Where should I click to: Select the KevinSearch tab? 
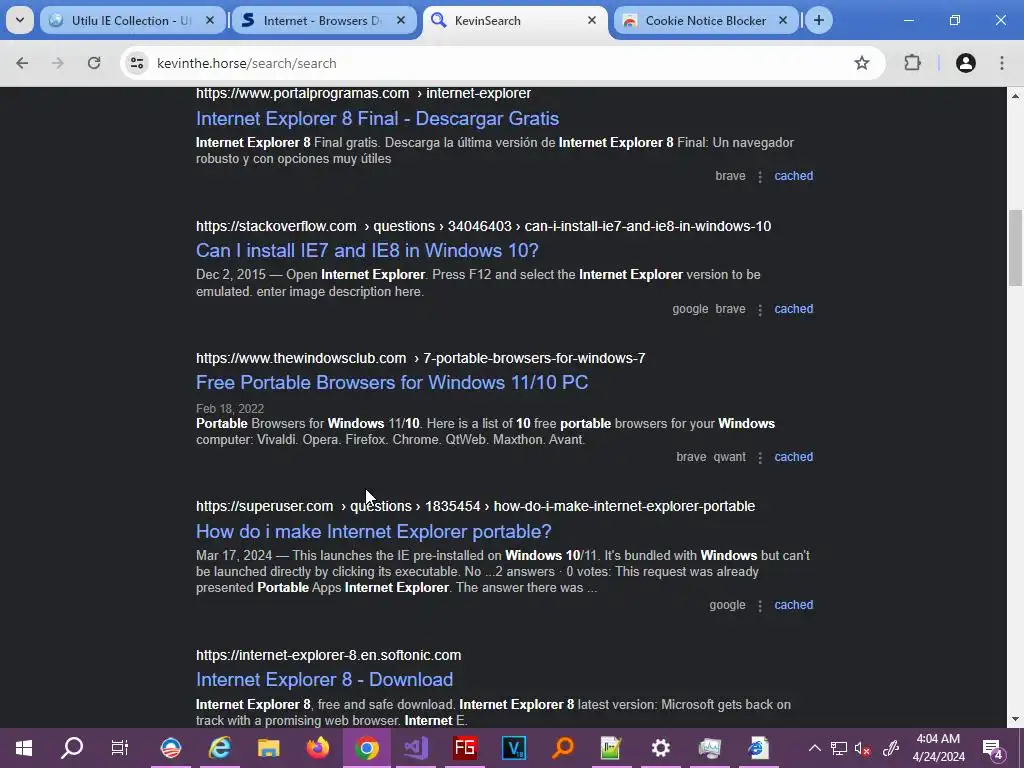coord(515,20)
